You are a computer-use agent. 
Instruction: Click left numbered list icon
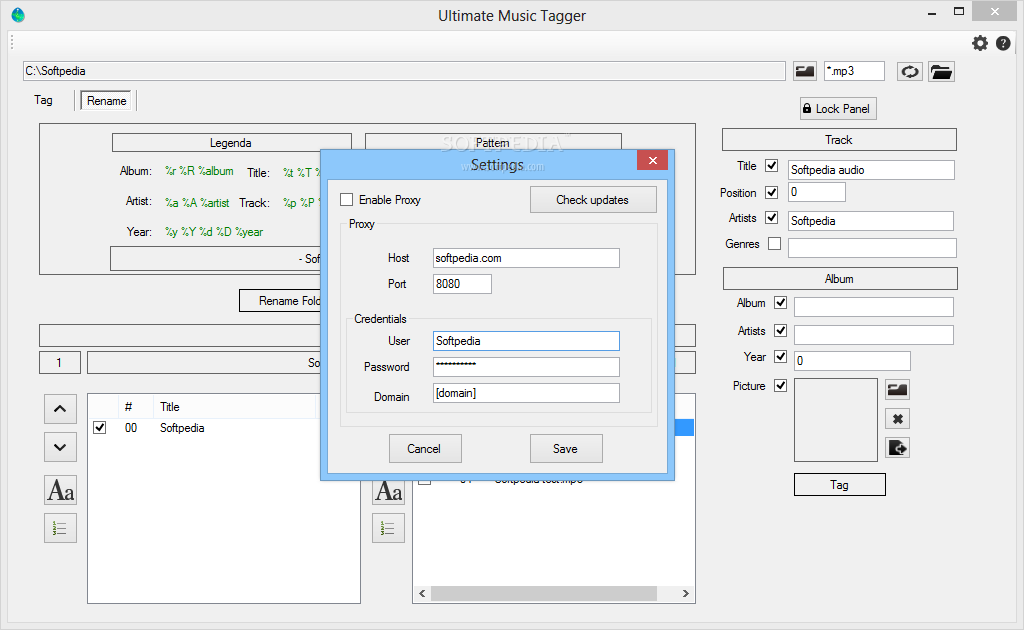coord(60,528)
